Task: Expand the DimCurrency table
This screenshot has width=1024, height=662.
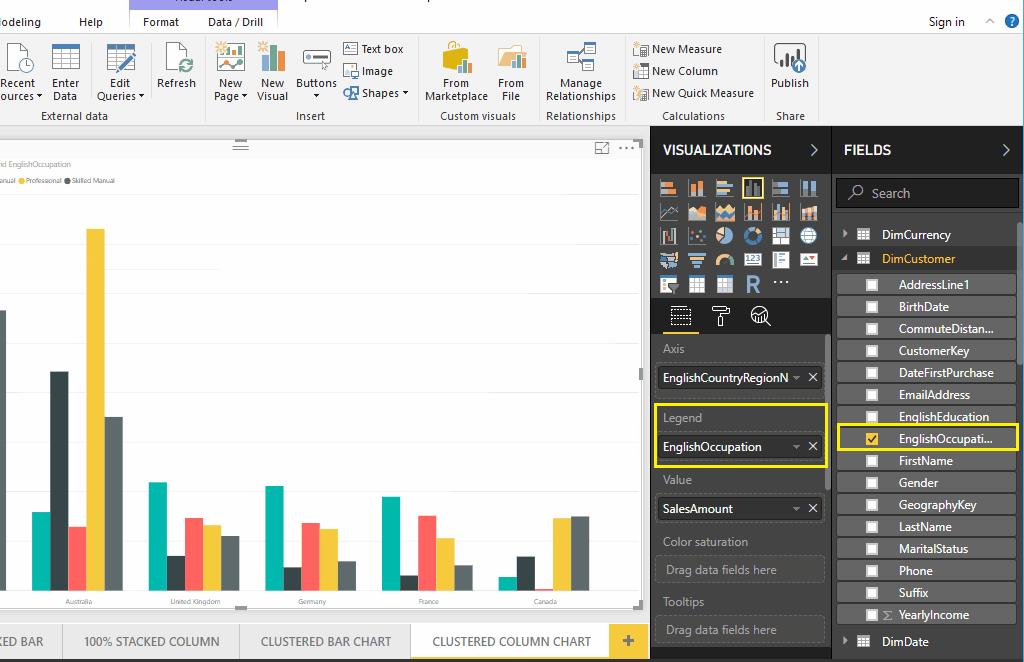Action: (844, 234)
